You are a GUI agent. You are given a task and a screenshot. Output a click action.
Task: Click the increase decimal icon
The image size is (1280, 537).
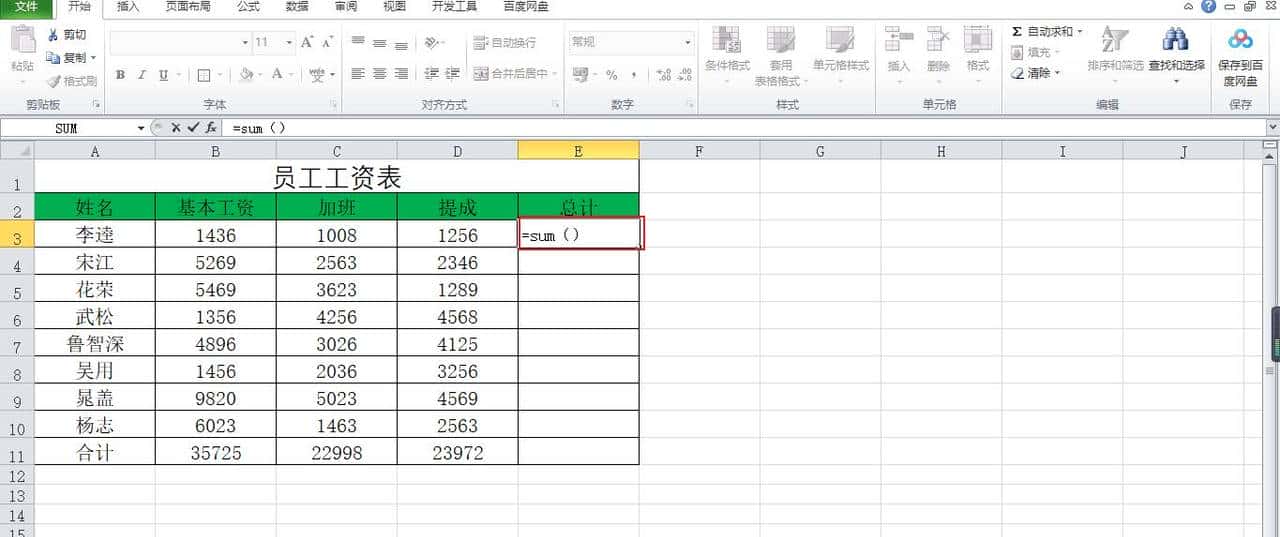[664, 75]
